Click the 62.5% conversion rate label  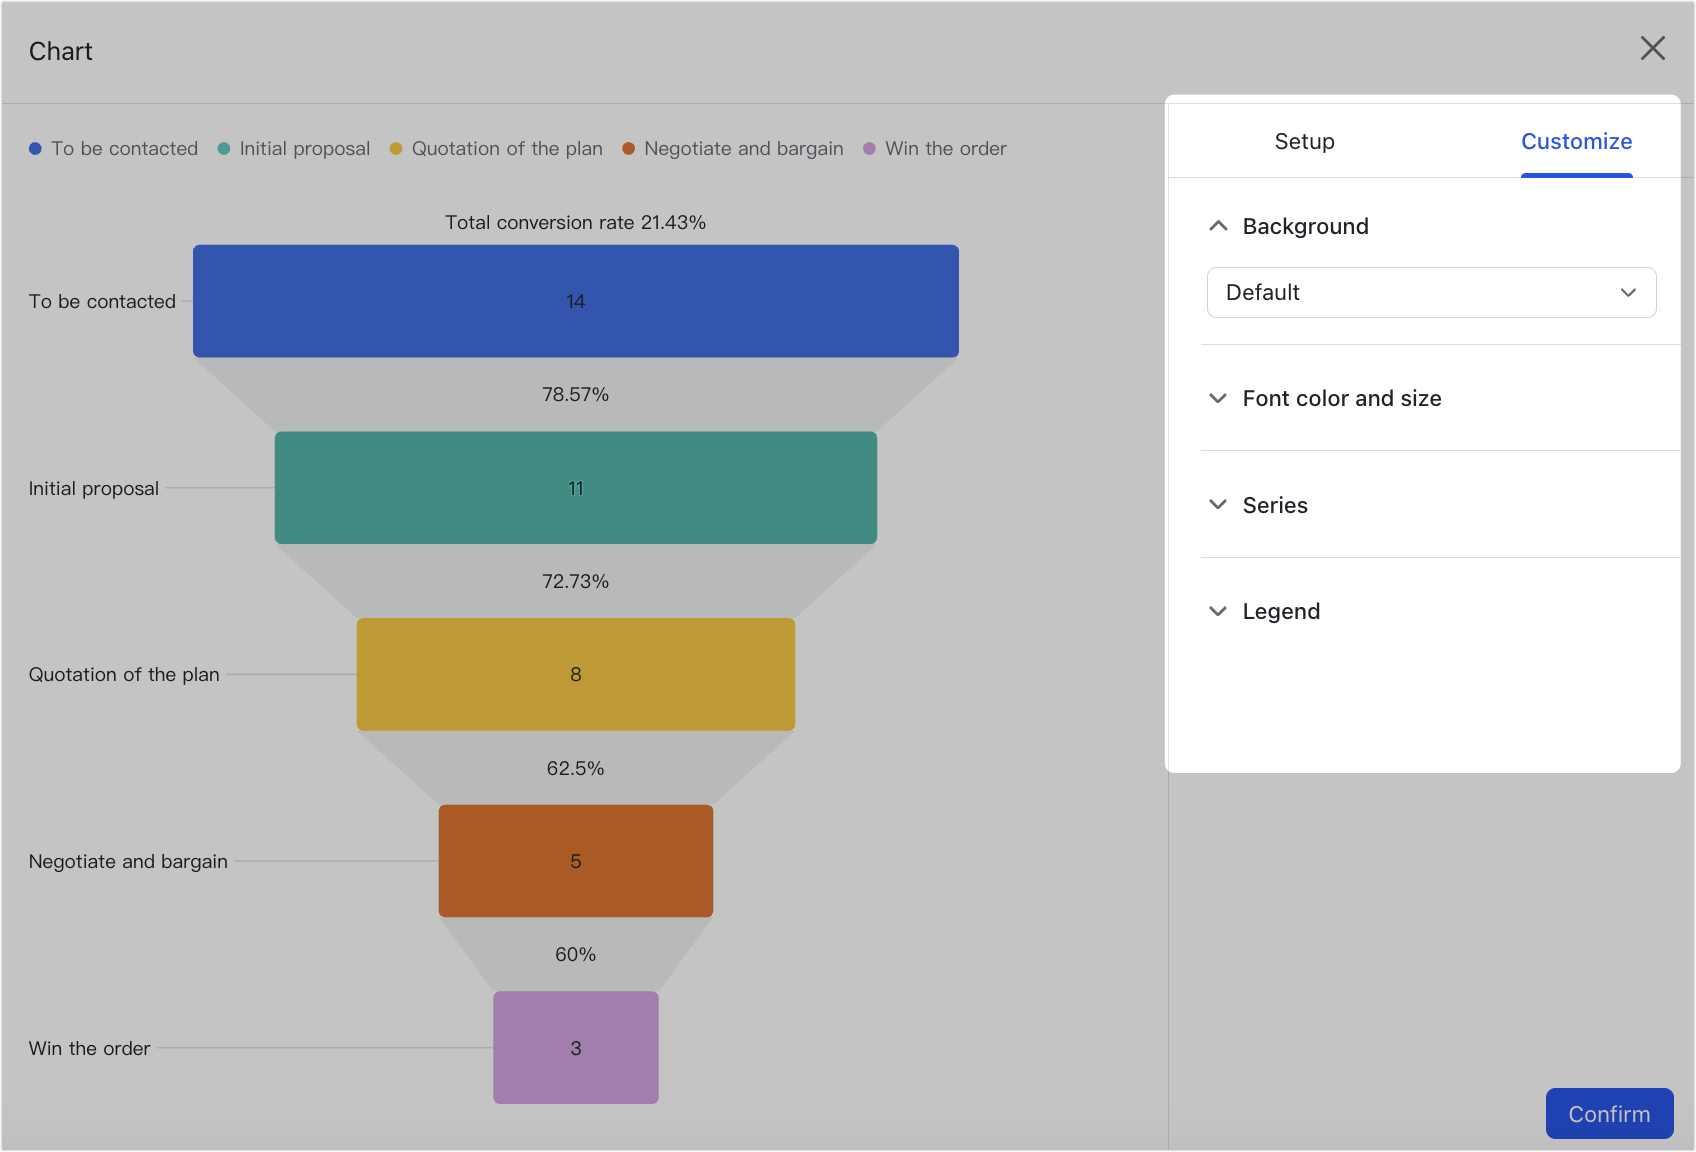(575, 768)
